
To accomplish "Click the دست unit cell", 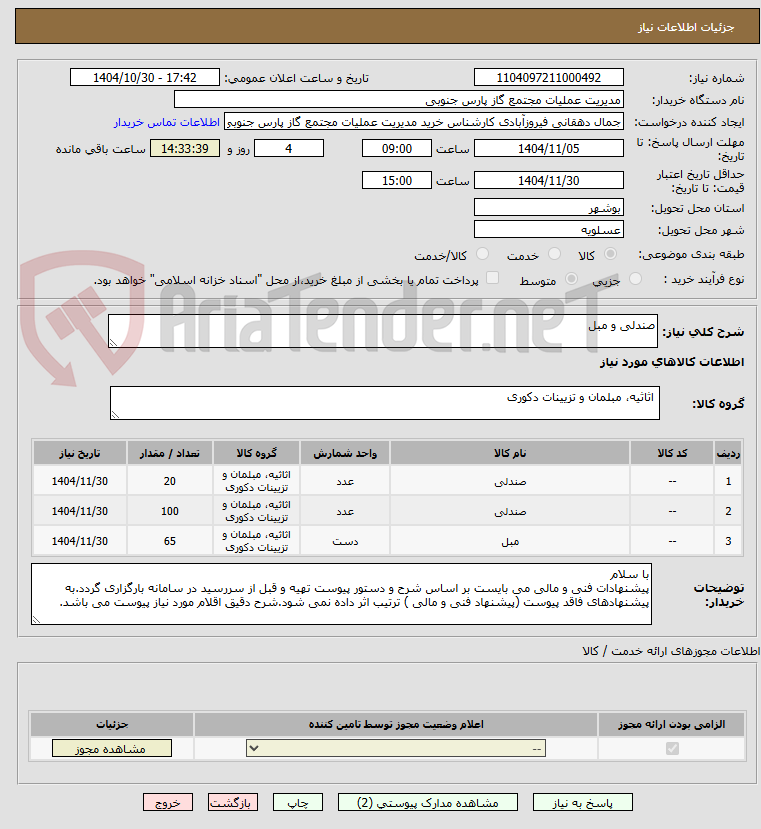I will tap(345, 541).
